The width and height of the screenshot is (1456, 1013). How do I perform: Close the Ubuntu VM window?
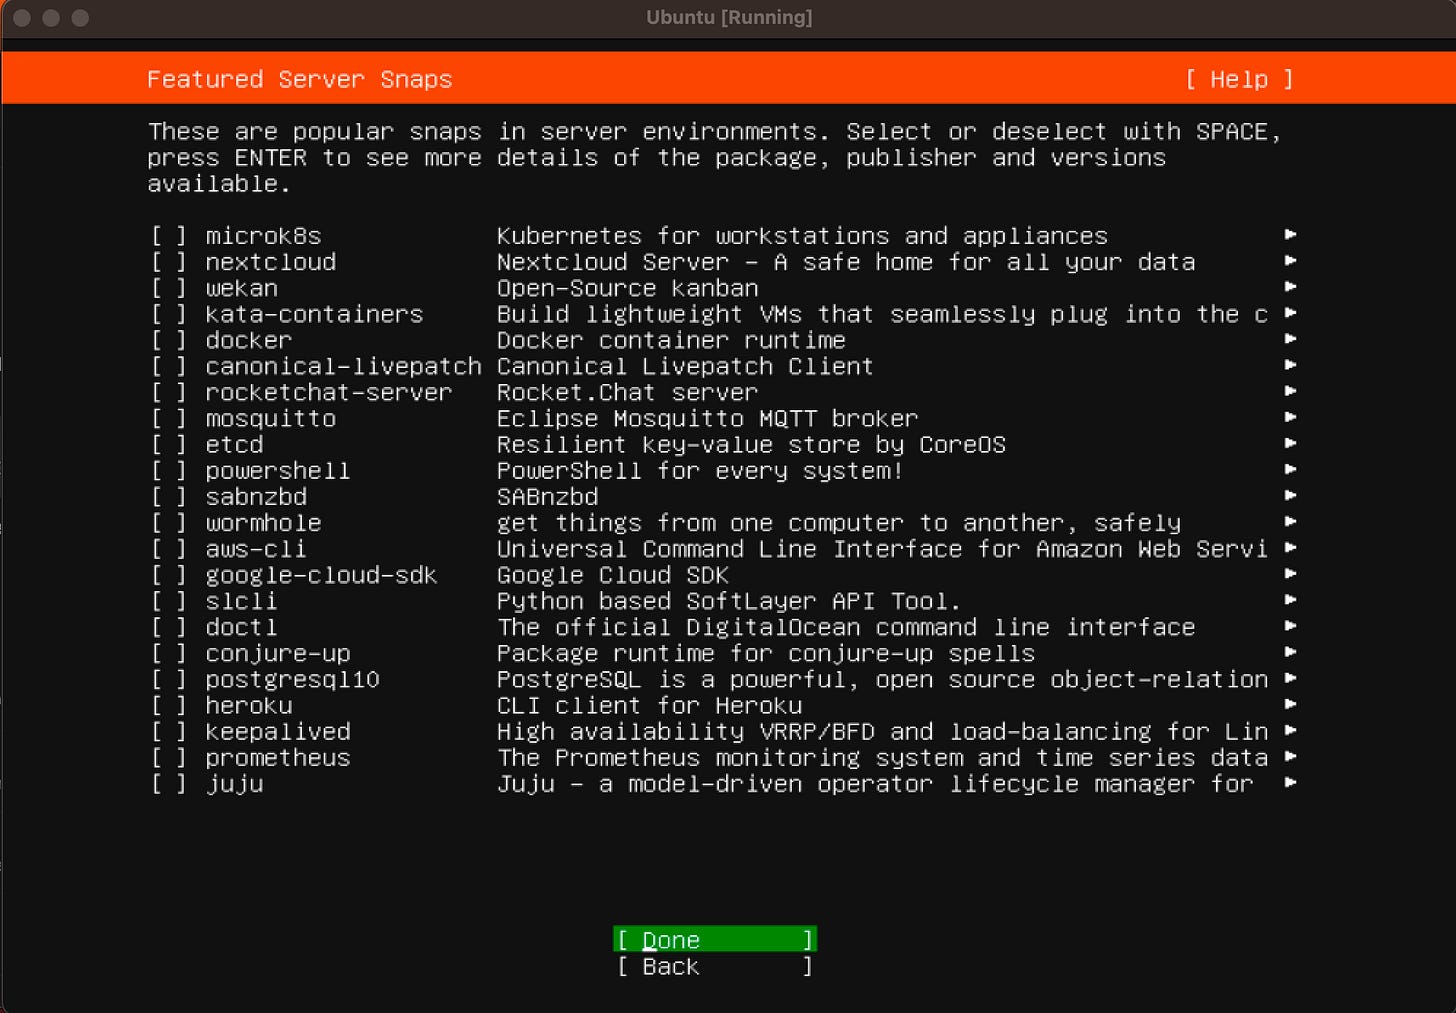coord(22,18)
